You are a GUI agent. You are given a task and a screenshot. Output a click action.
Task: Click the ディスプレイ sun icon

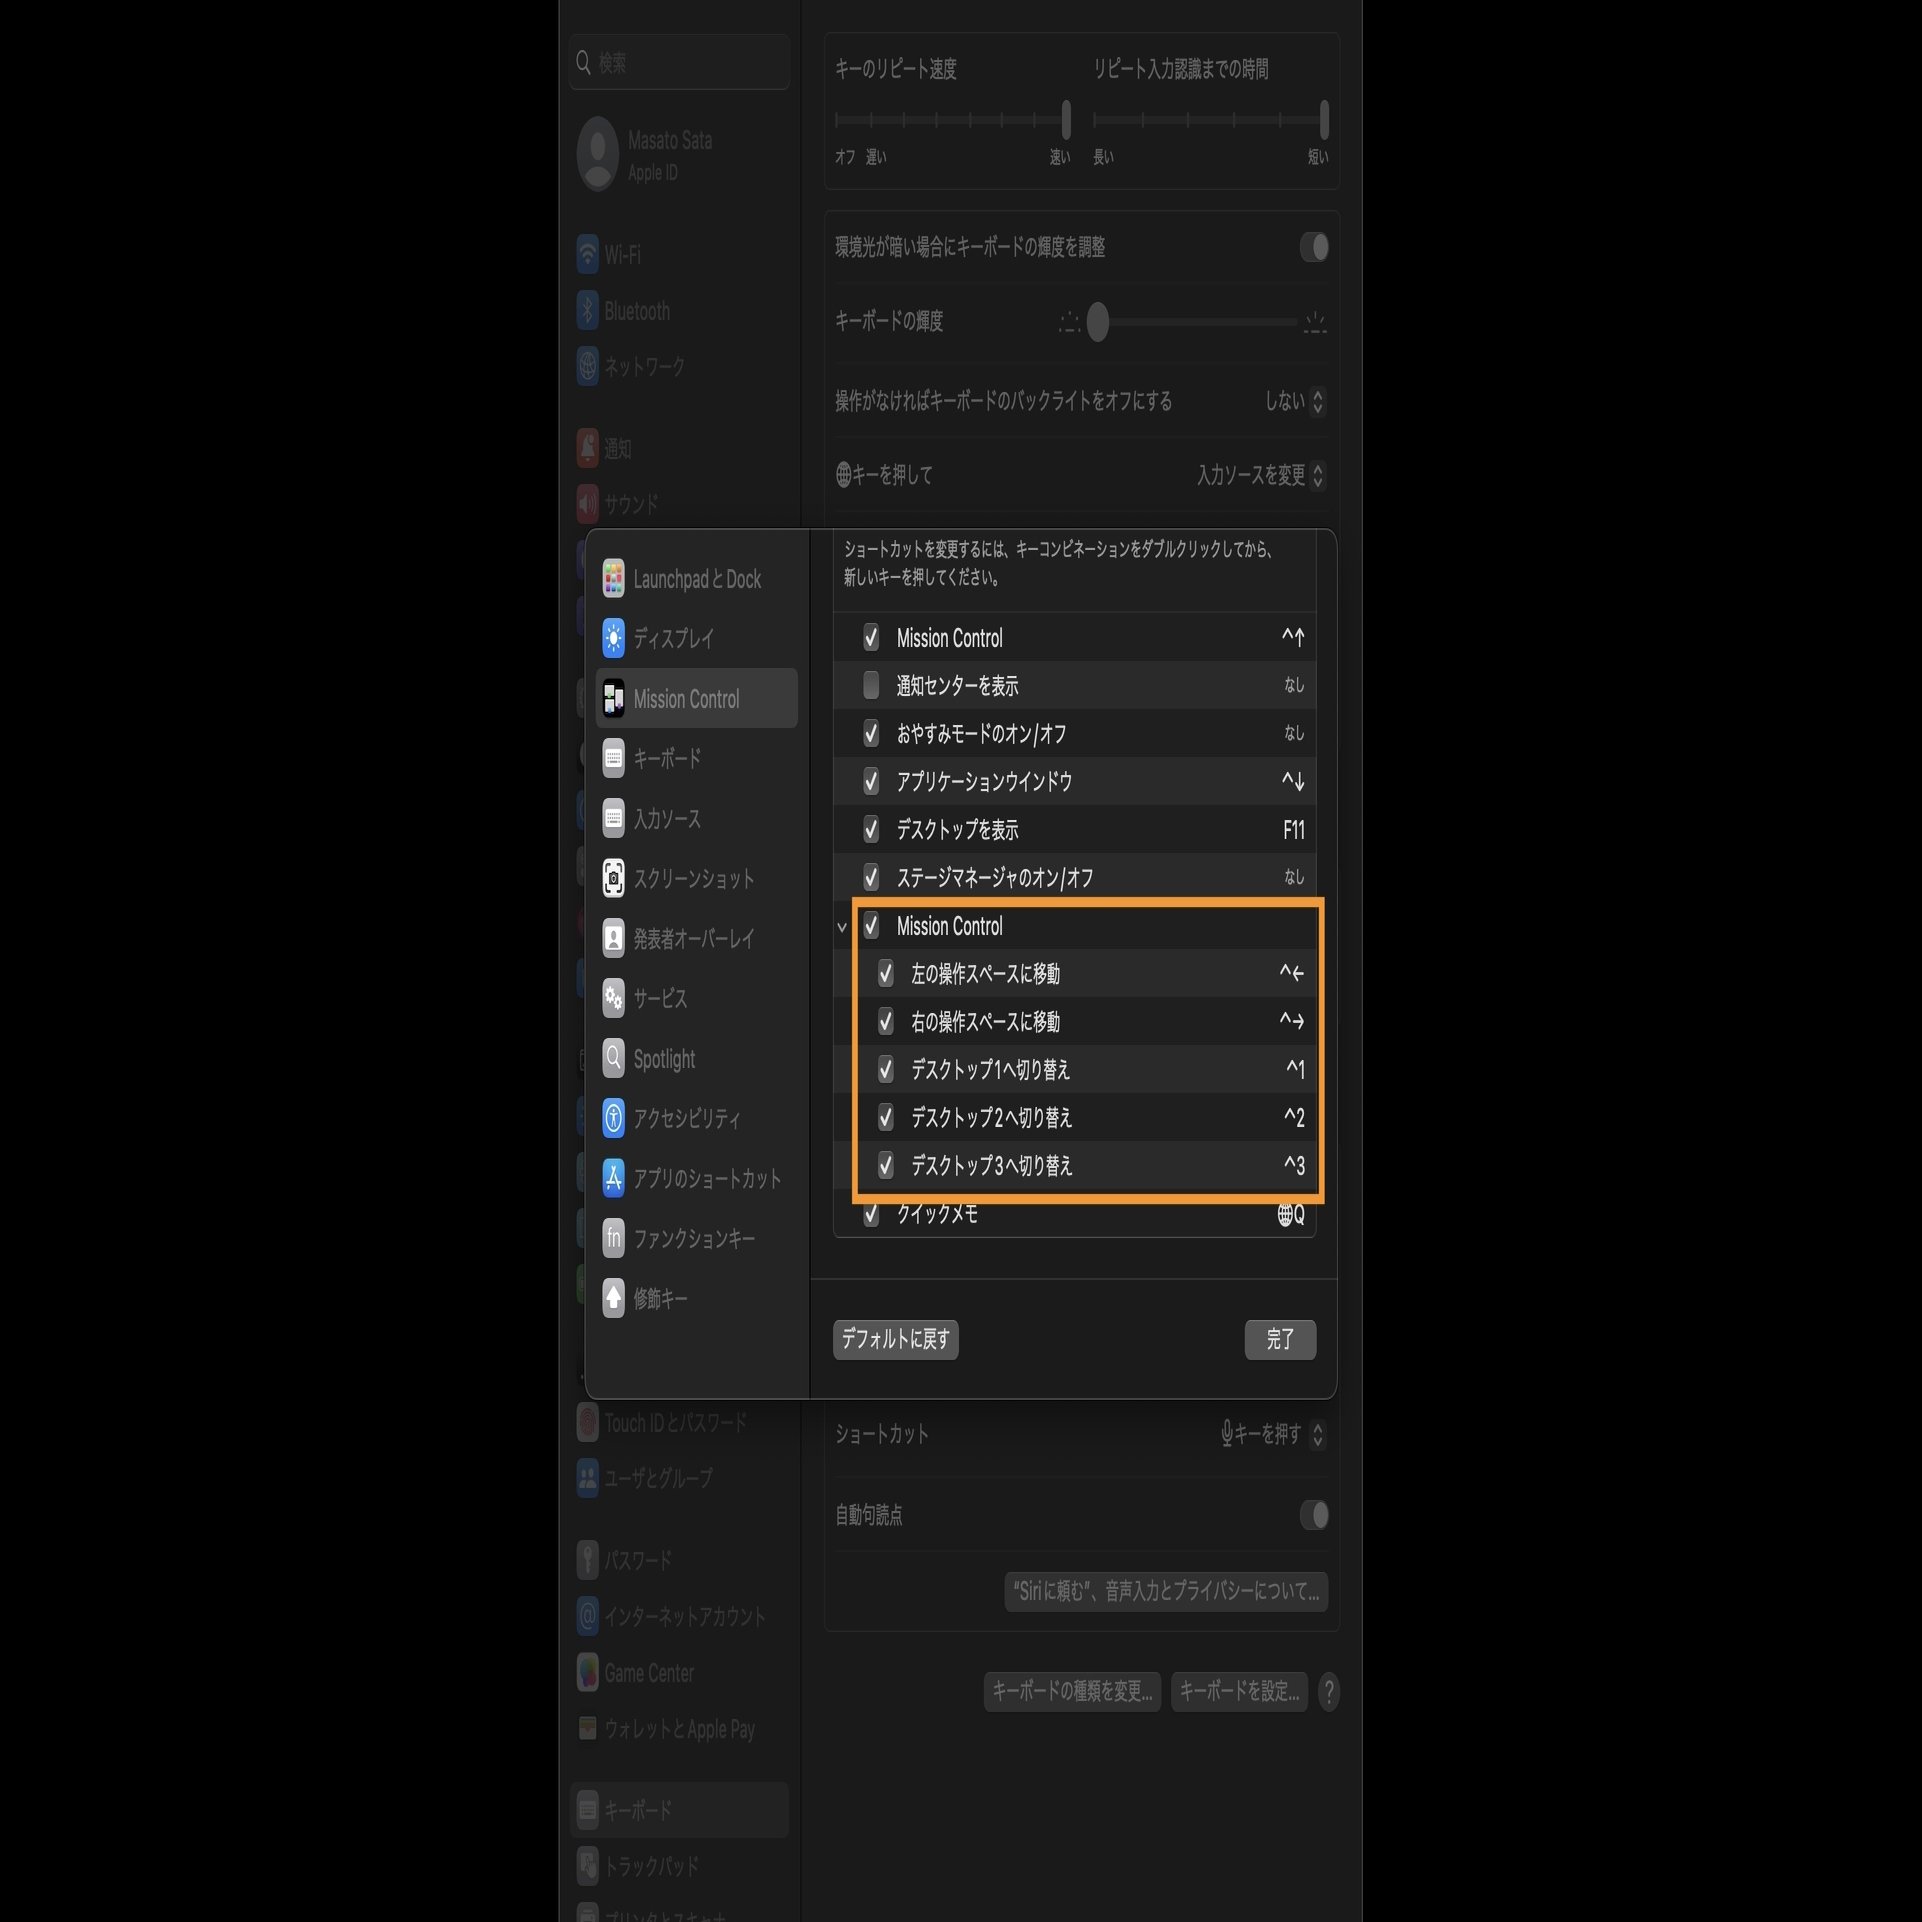click(x=613, y=638)
